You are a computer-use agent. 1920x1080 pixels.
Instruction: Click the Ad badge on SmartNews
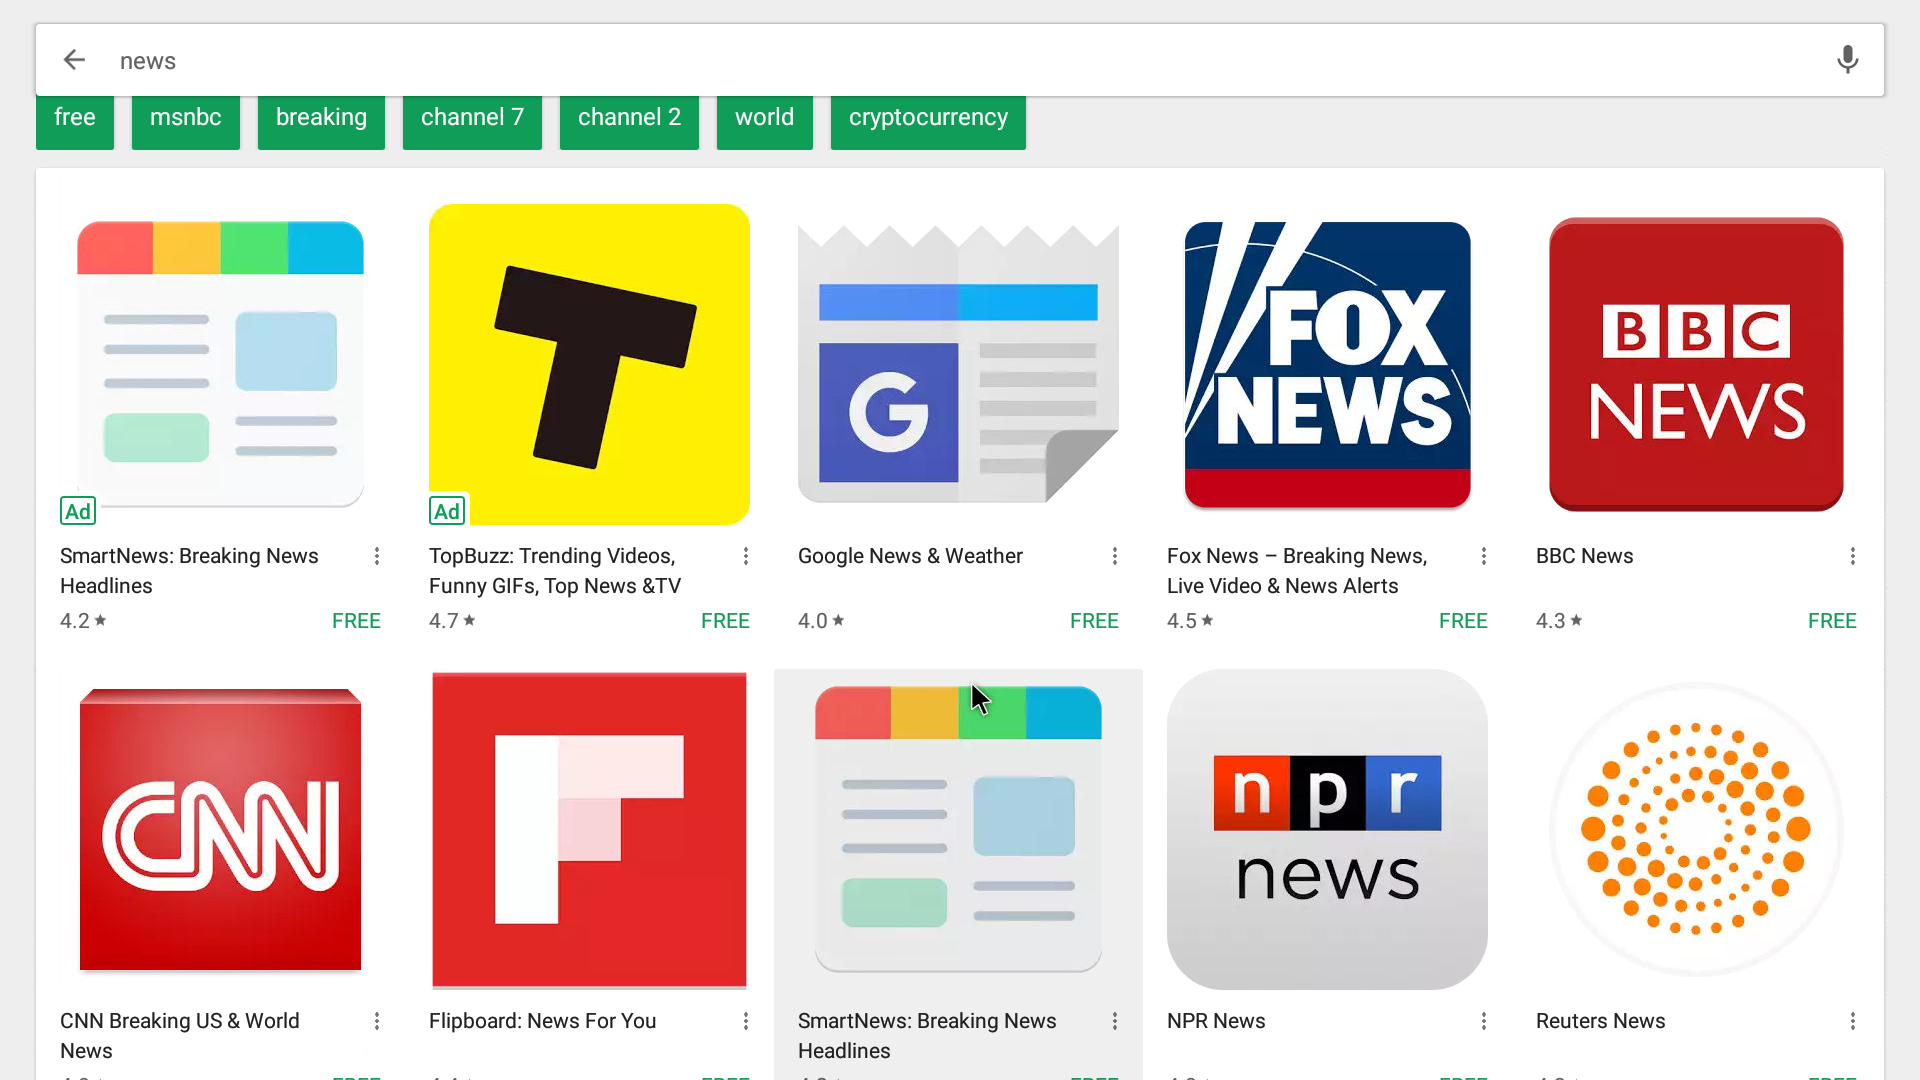click(78, 511)
